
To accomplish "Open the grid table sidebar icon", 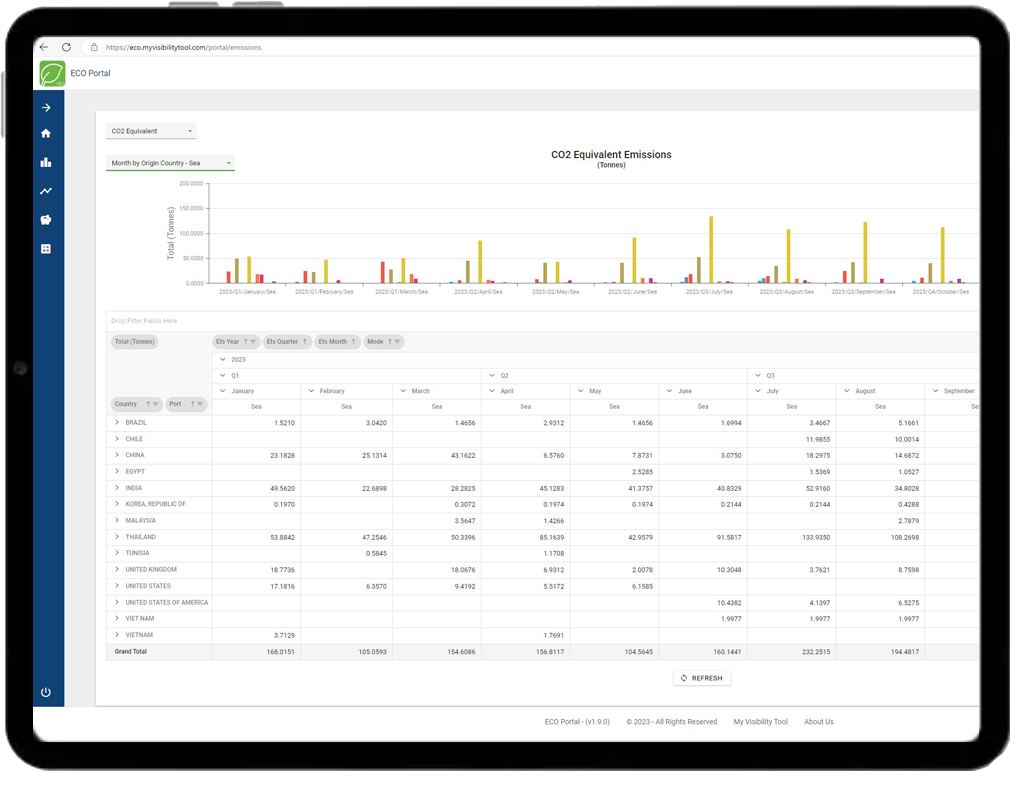I will (46, 249).
